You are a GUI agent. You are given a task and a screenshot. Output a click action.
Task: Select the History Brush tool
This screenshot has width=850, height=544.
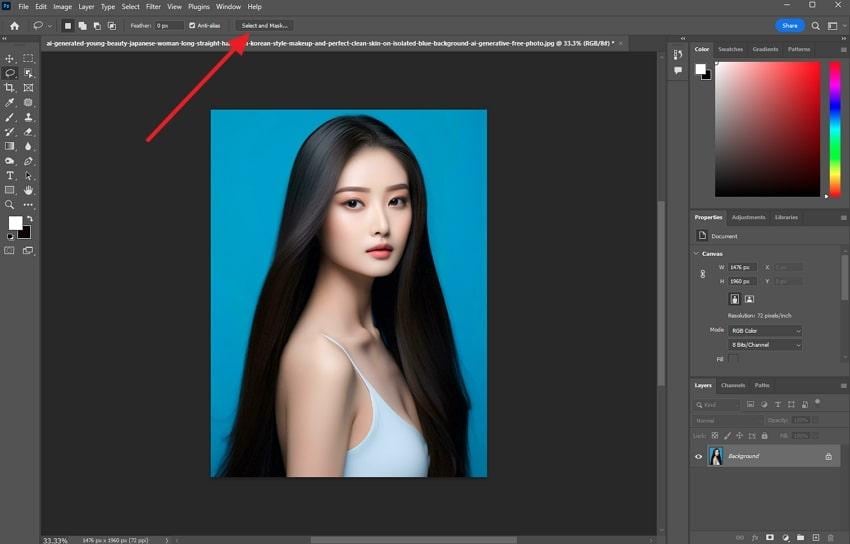[10, 132]
